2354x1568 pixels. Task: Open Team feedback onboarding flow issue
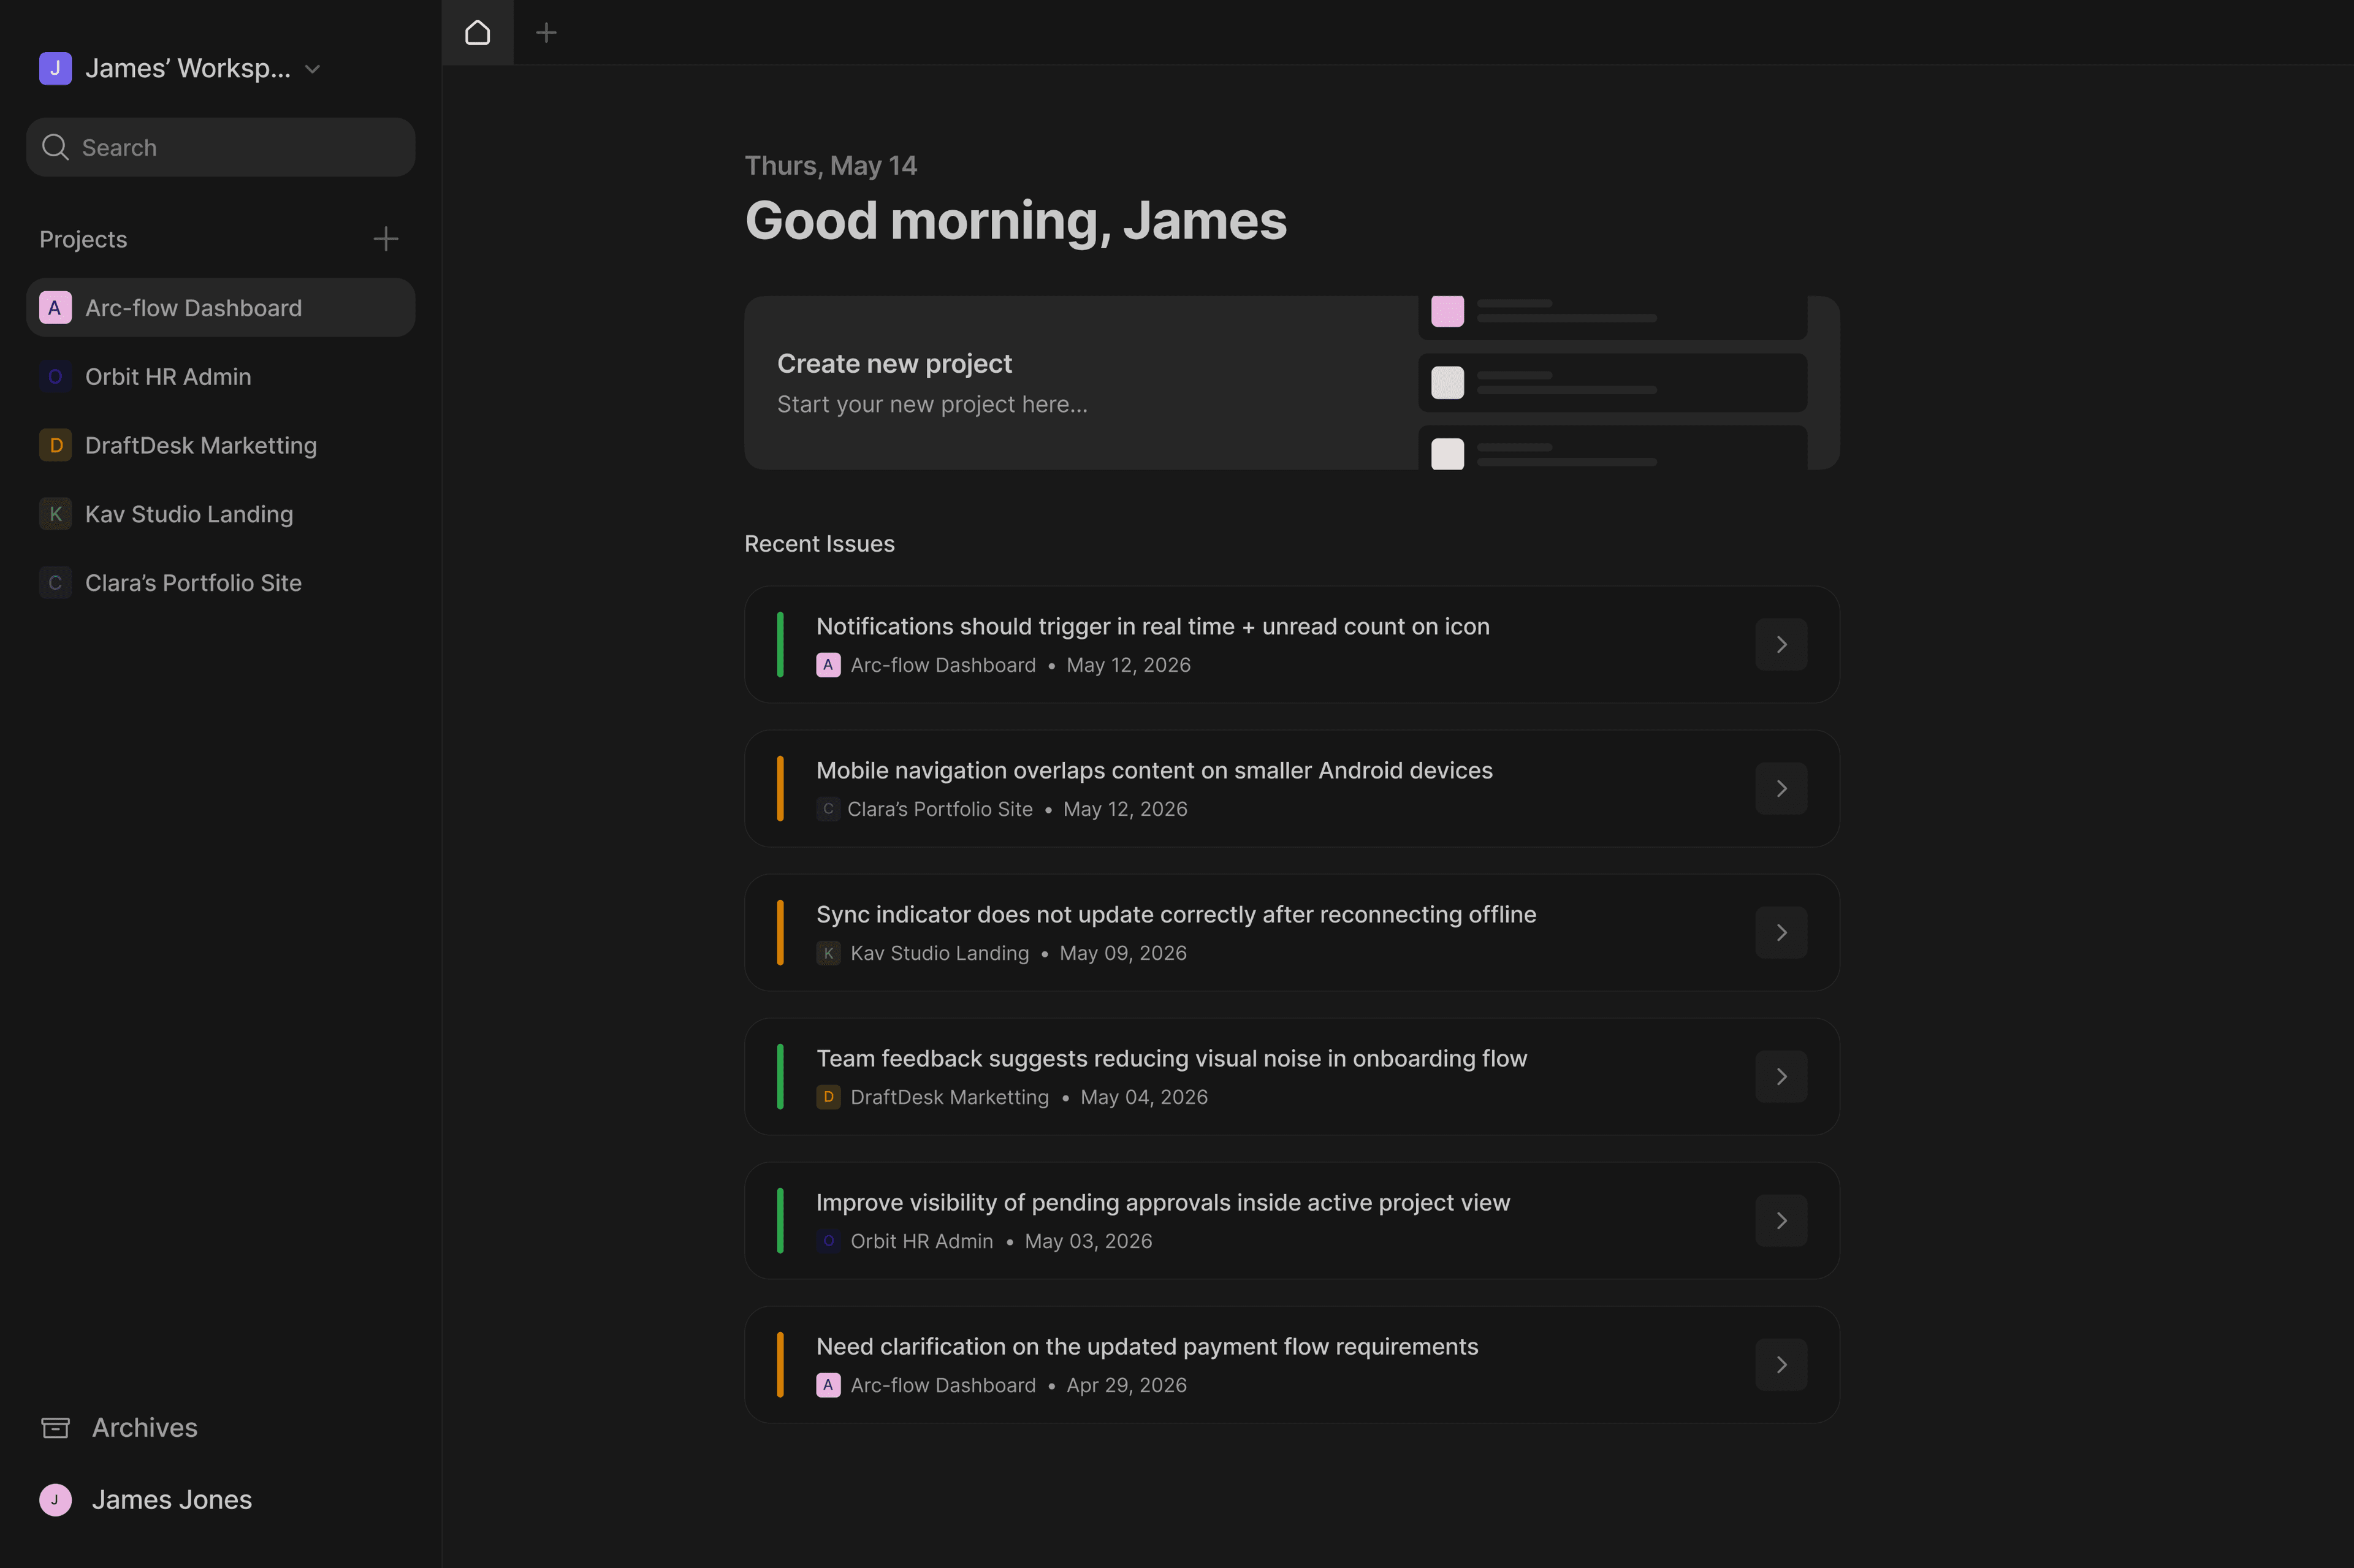(1291, 1076)
